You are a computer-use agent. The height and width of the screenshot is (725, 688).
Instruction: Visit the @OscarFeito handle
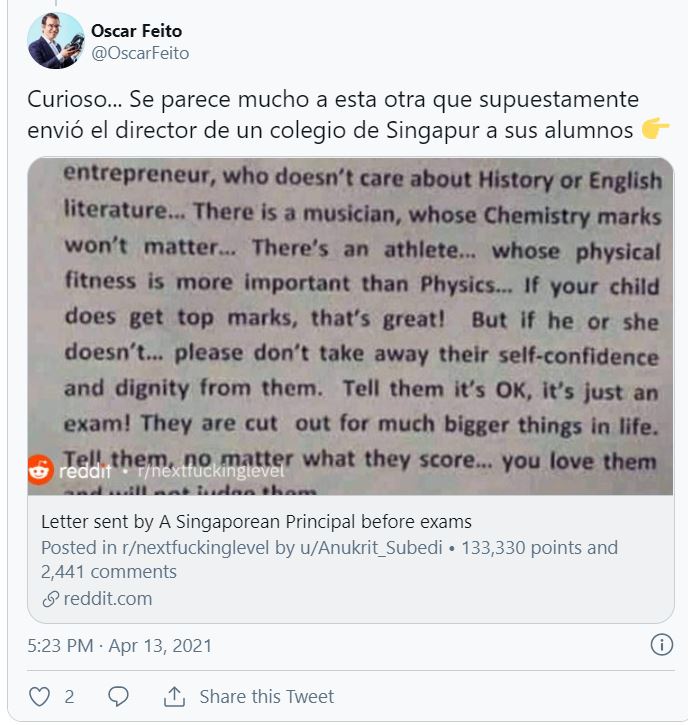140,53
